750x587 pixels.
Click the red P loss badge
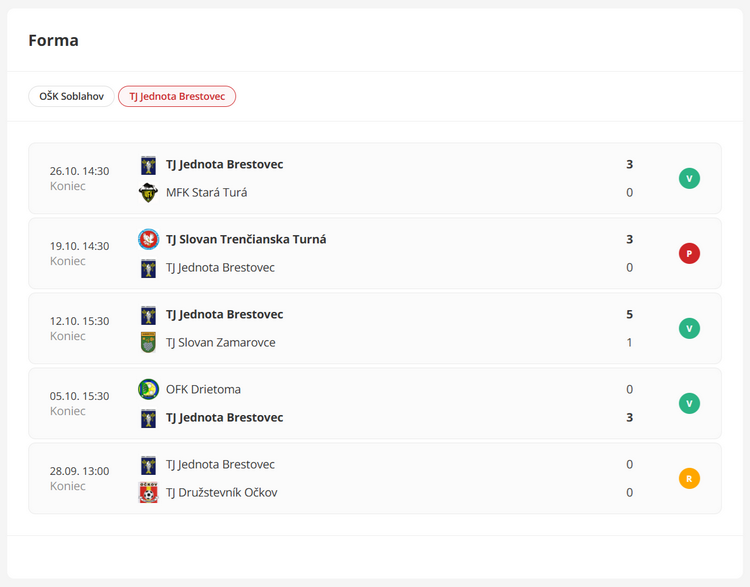point(689,253)
